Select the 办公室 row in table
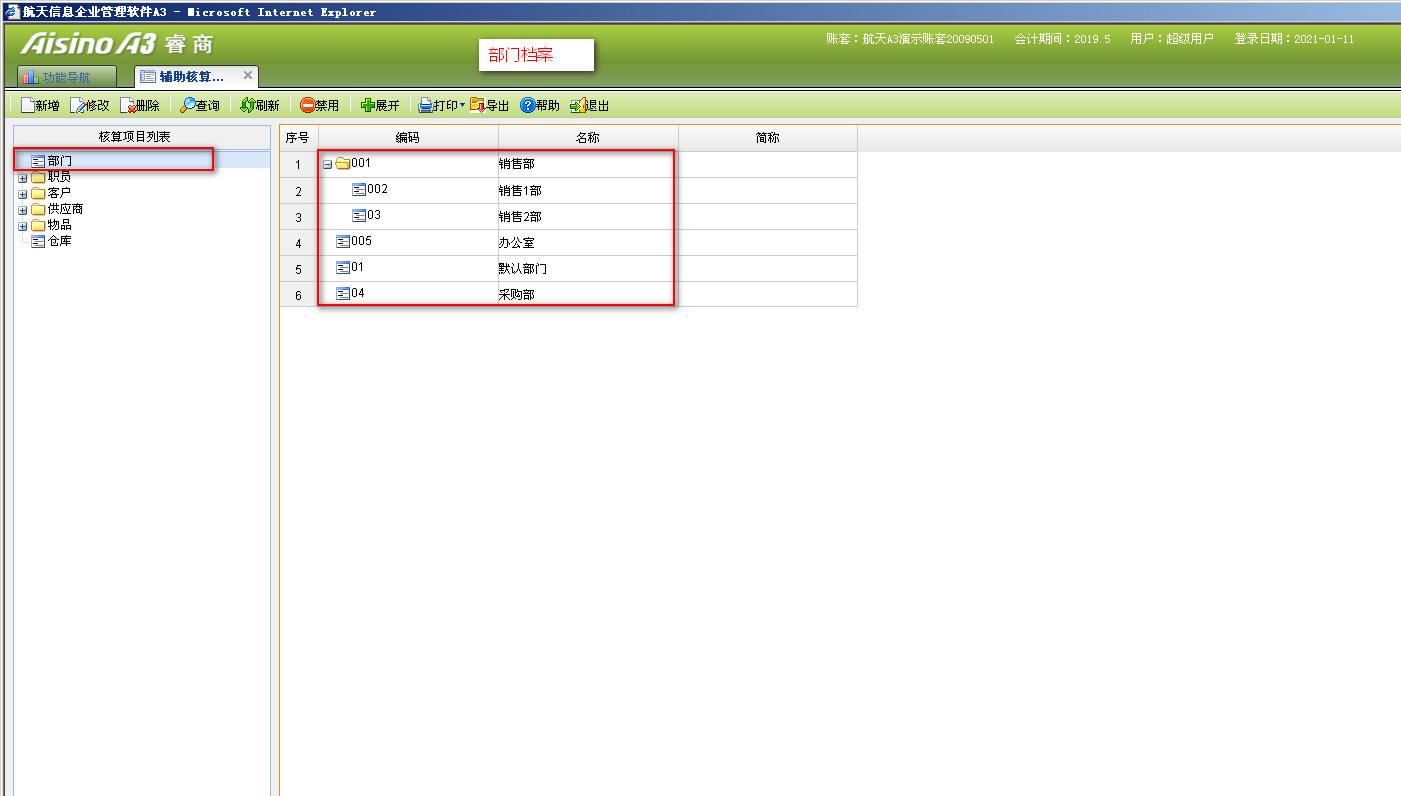The height and width of the screenshot is (796, 1401). point(516,242)
